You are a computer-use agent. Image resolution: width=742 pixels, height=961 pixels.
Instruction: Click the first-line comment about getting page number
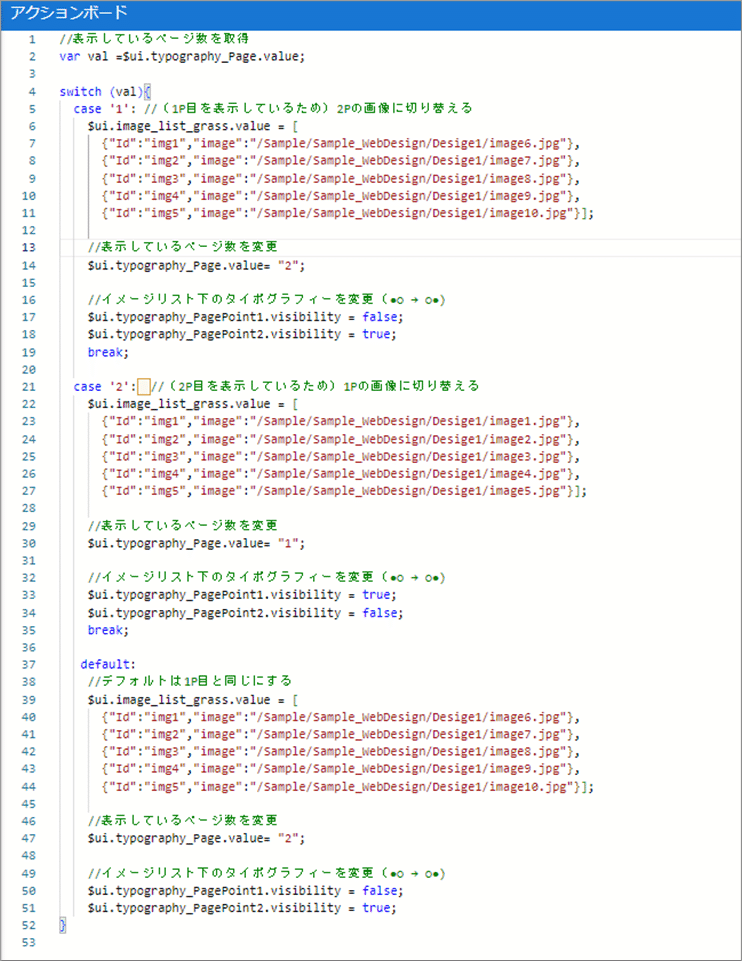154,39
